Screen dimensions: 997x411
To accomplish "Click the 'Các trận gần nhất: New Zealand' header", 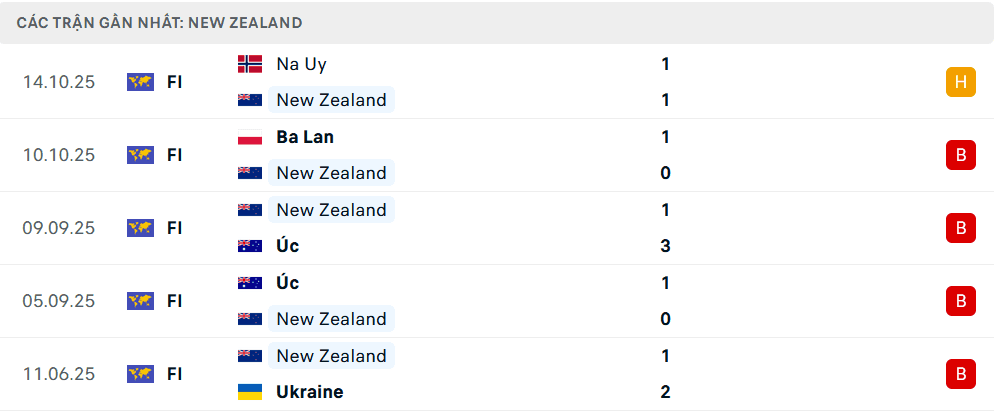I will pos(160,22).
